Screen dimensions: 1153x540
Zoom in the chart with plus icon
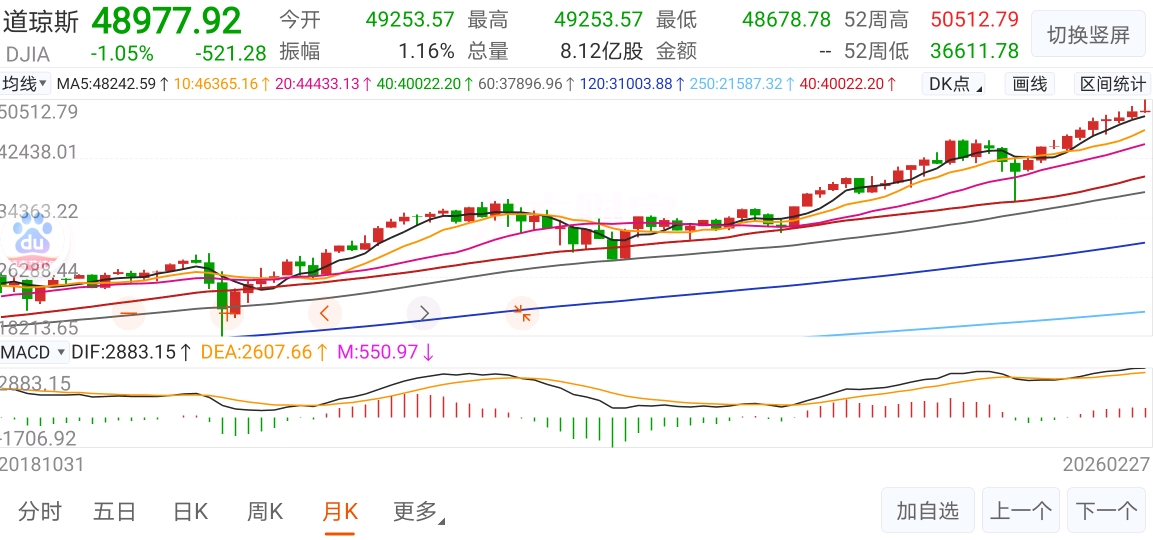pyautogui.click(x=226, y=313)
